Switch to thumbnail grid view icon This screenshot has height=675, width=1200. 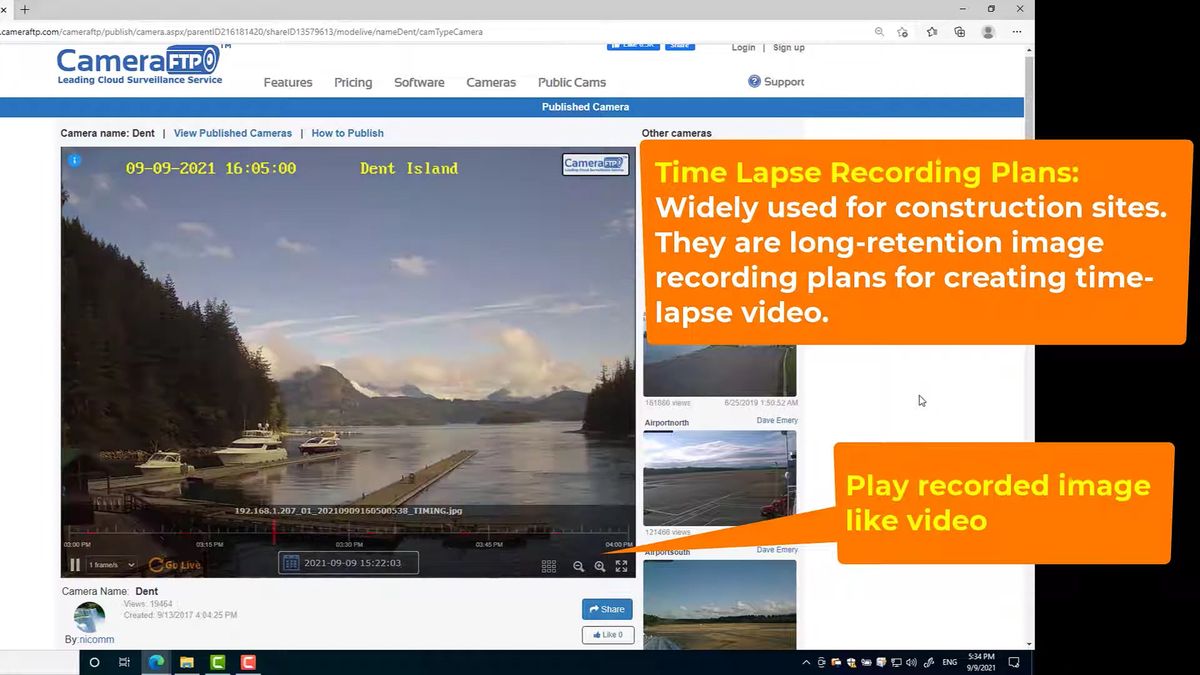[549, 566]
